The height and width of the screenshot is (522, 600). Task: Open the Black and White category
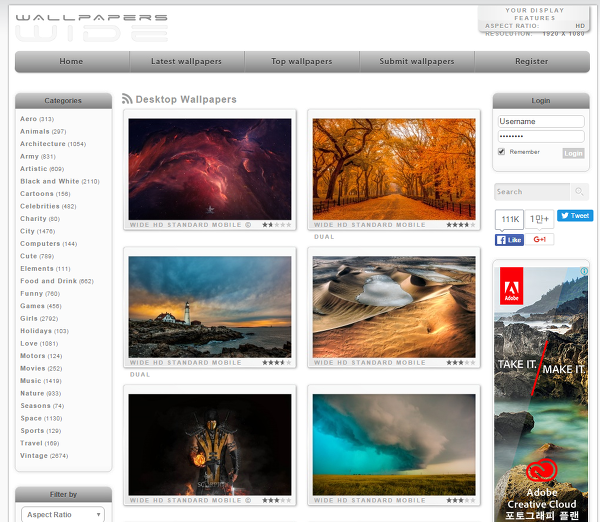pos(60,181)
